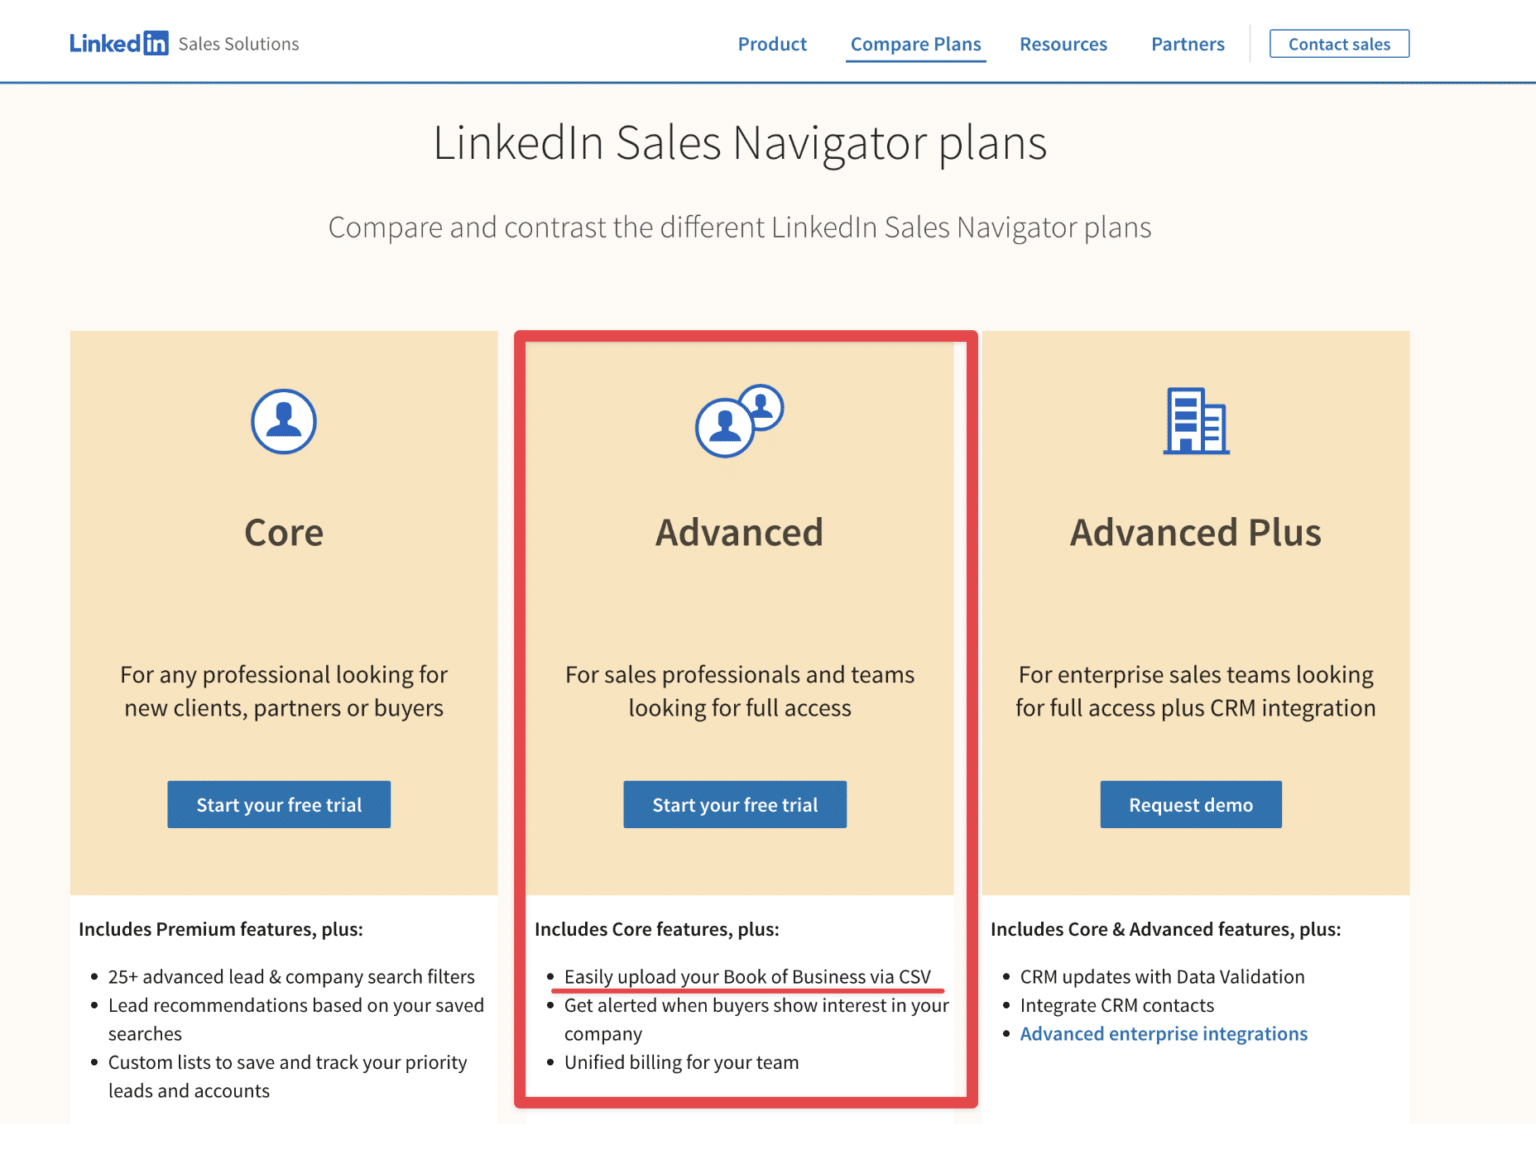Start your free trial for the Core plan
The height and width of the screenshot is (1150, 1536).
(x=278, y=804)
